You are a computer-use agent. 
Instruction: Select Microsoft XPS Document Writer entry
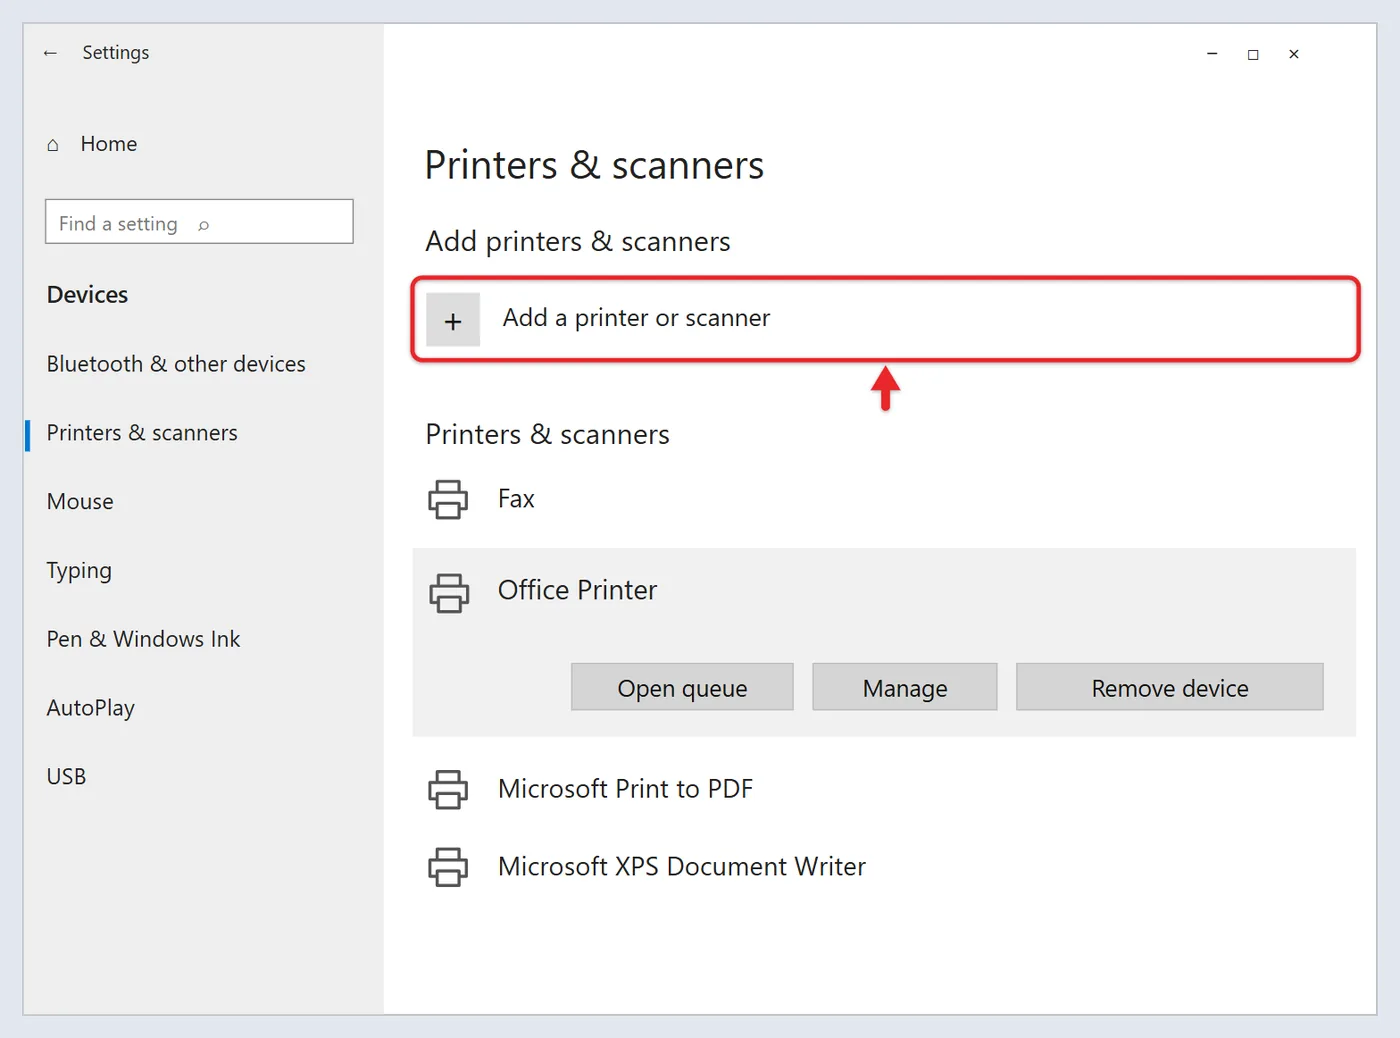pos(682,867)
